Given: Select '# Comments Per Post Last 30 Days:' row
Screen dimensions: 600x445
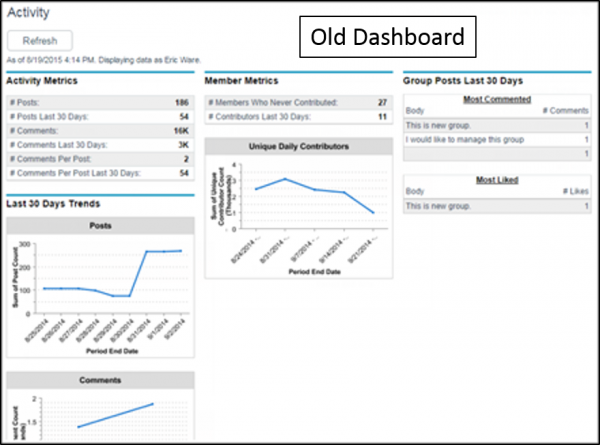Looking at the screenshot, I should [x=100, y=173].
